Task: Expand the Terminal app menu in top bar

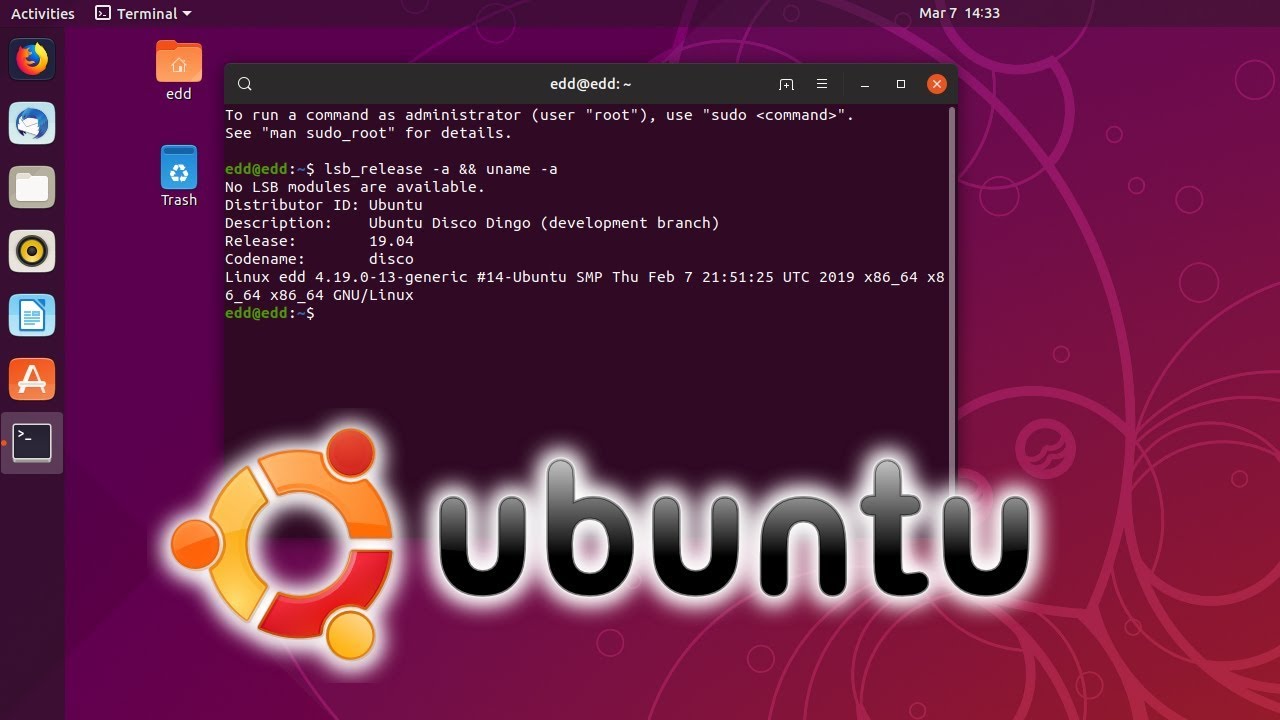Action: (143, 14)
